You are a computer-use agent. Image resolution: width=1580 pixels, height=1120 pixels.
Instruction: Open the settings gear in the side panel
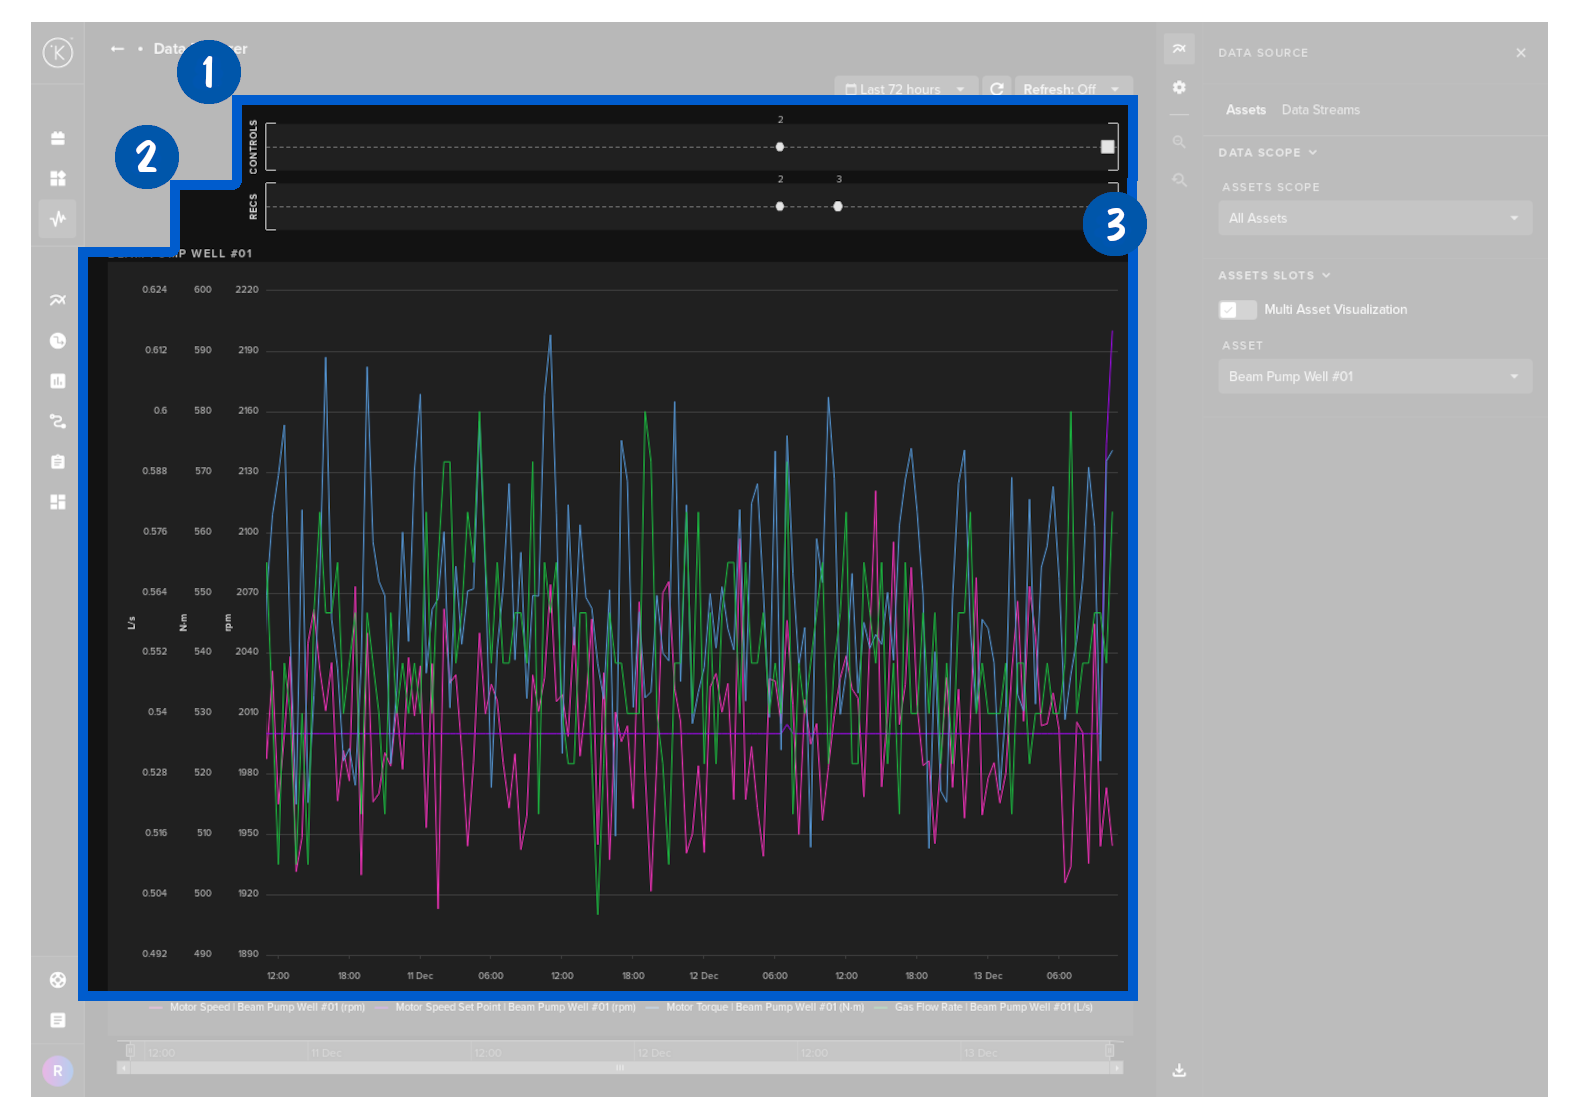click(x=1179, y=88)
